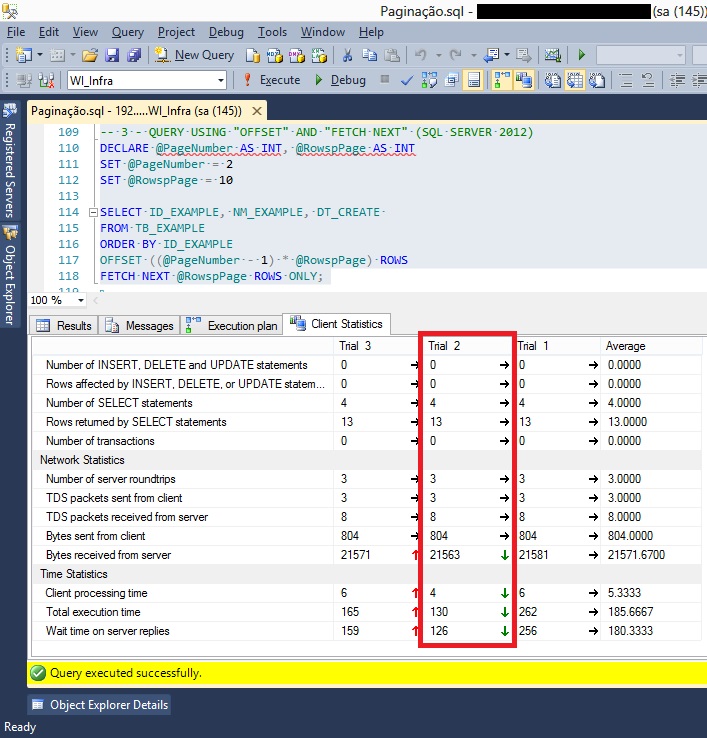Screen dimensions: 707x738
Task: Click the New Query button
Action: click(194, 55)
